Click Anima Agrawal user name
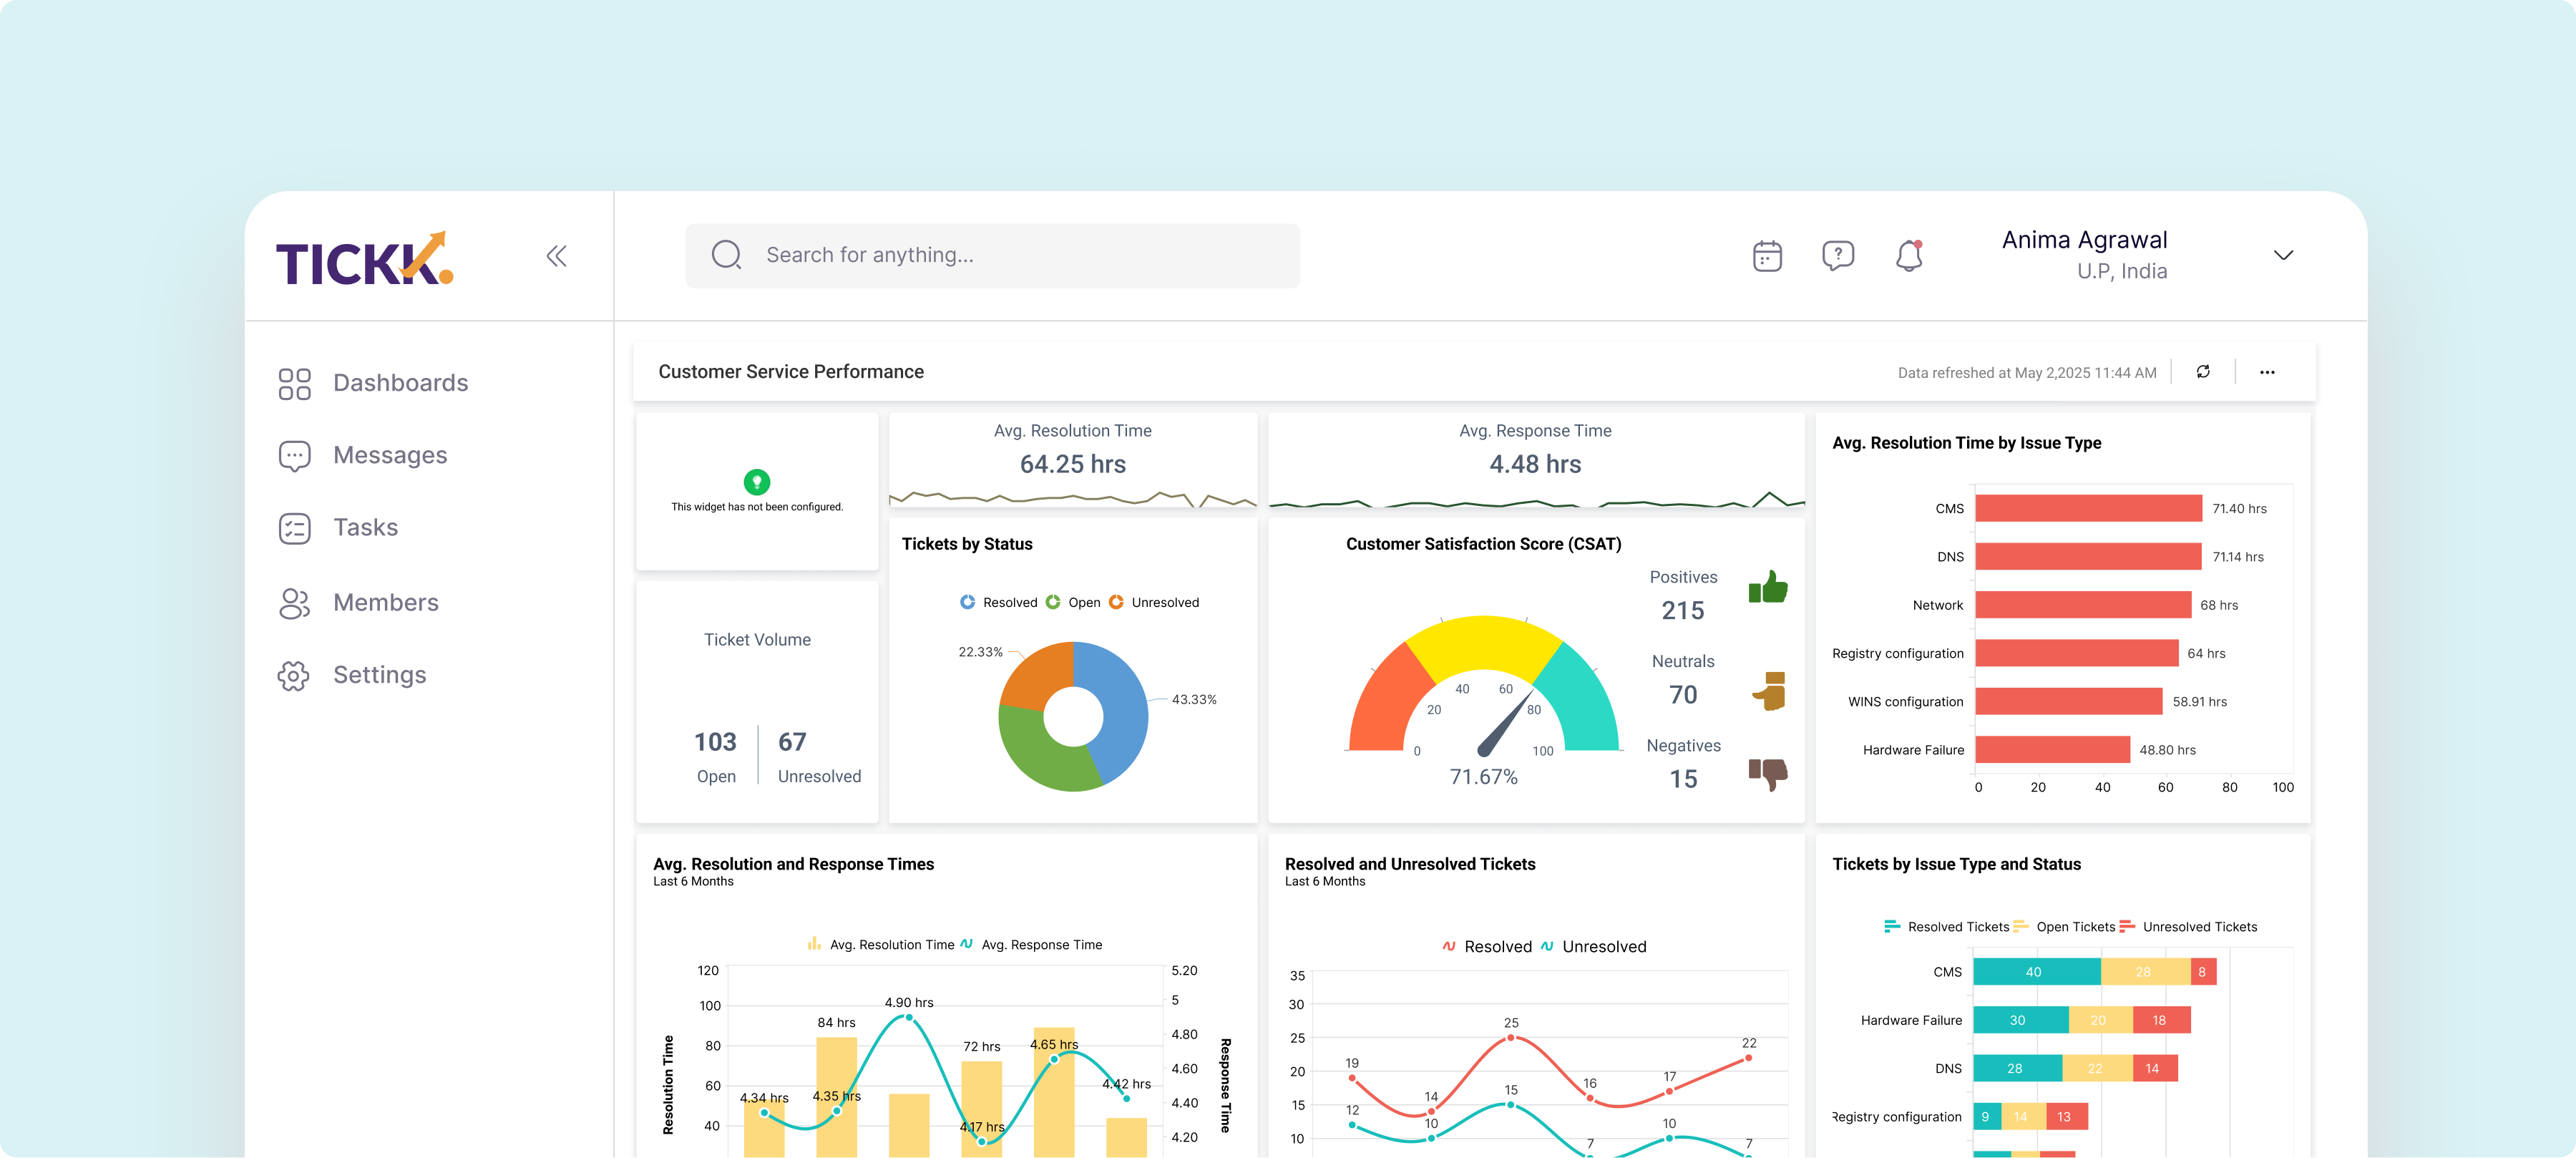Image resolution: width=2576 pixels, height=1158 pixels. [2084, 240]
